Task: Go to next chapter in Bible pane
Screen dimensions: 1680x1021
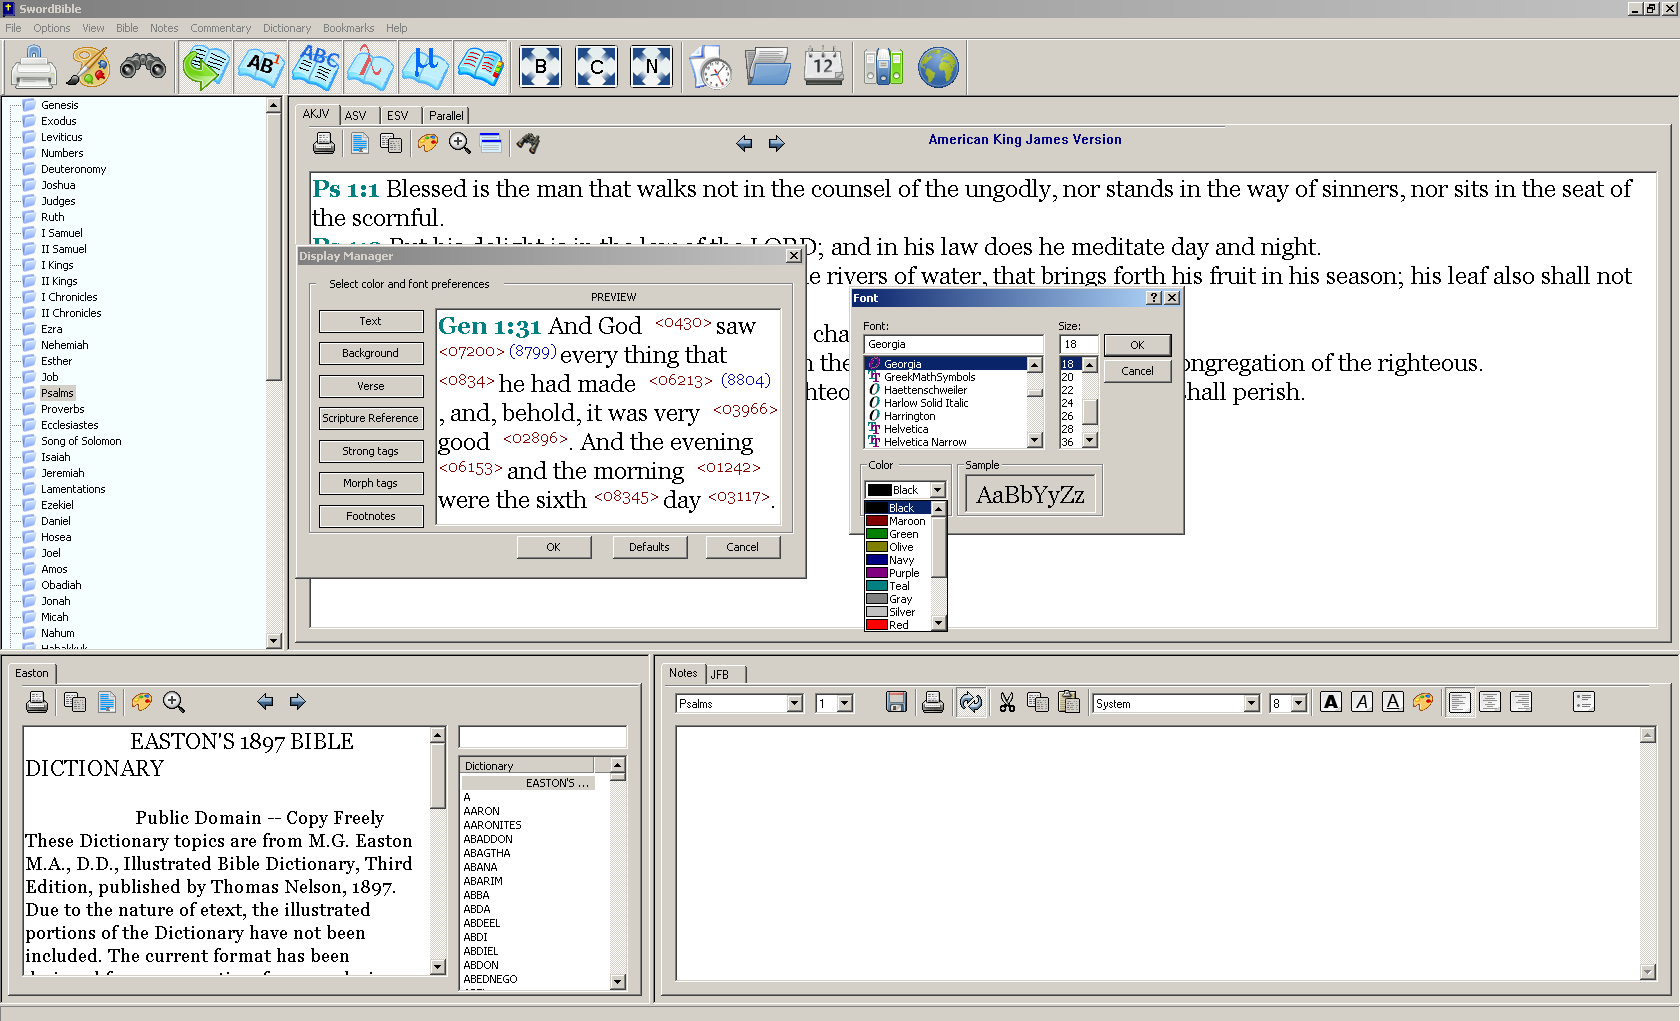Action: (776, 143)
